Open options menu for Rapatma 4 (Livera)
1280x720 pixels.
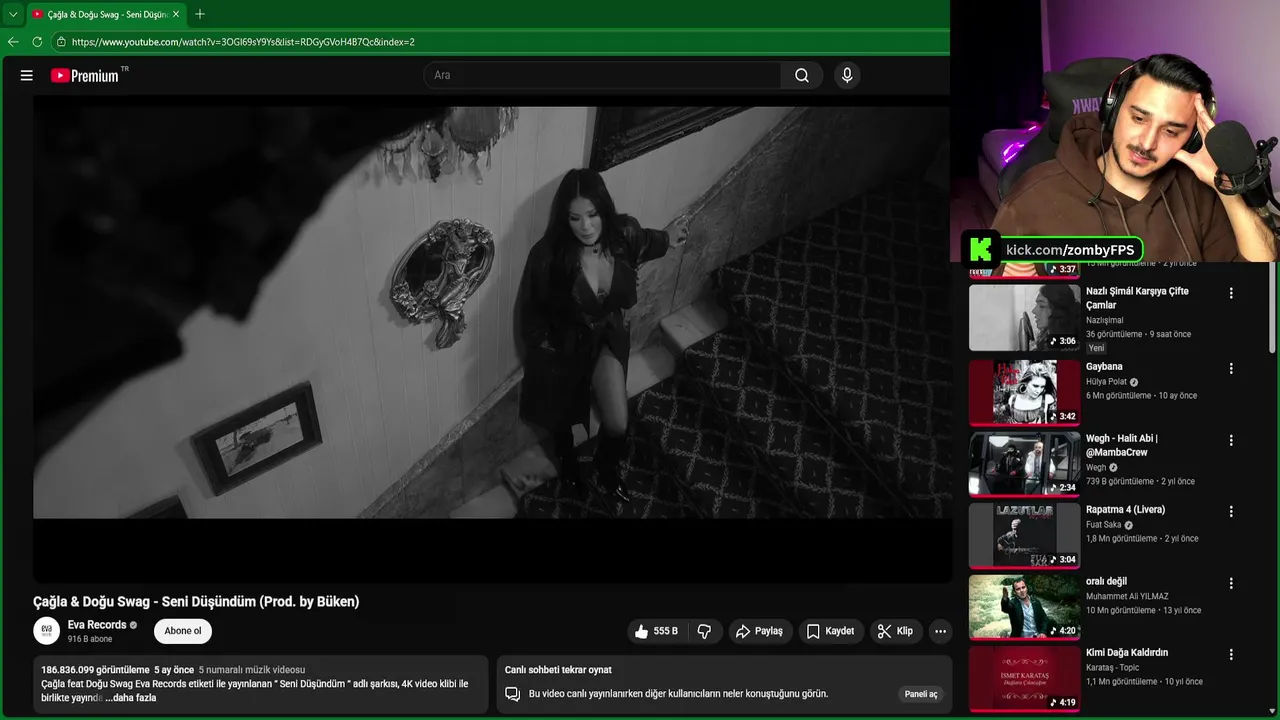(1231, 511)
